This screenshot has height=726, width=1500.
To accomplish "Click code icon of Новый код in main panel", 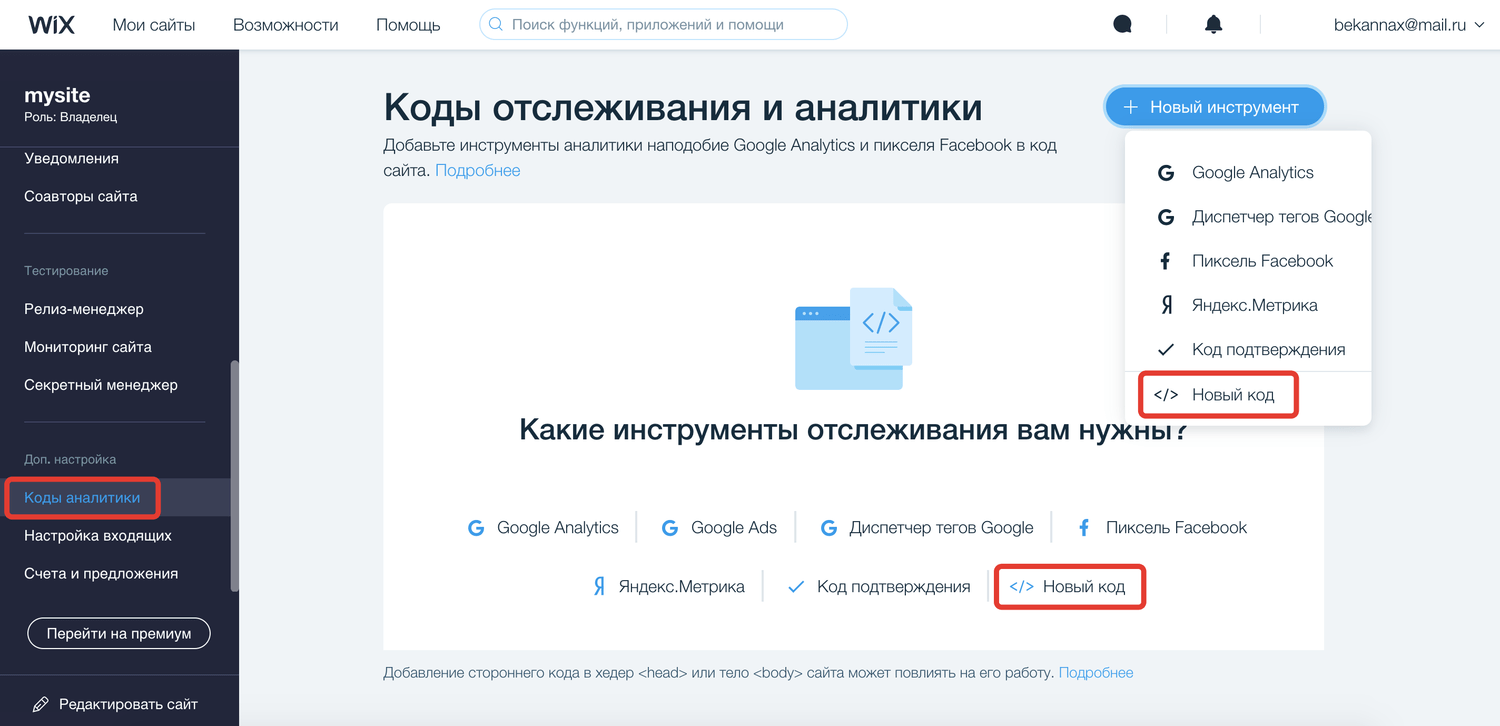I will tap(1021, 587).
